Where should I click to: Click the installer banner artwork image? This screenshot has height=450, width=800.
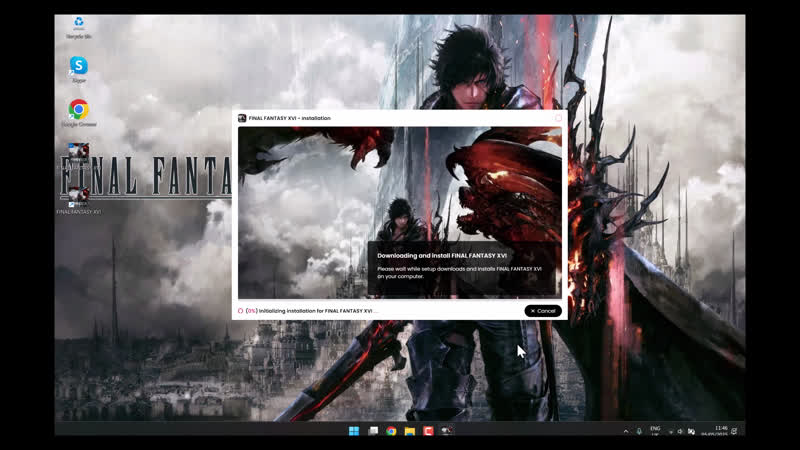point(399,213)
